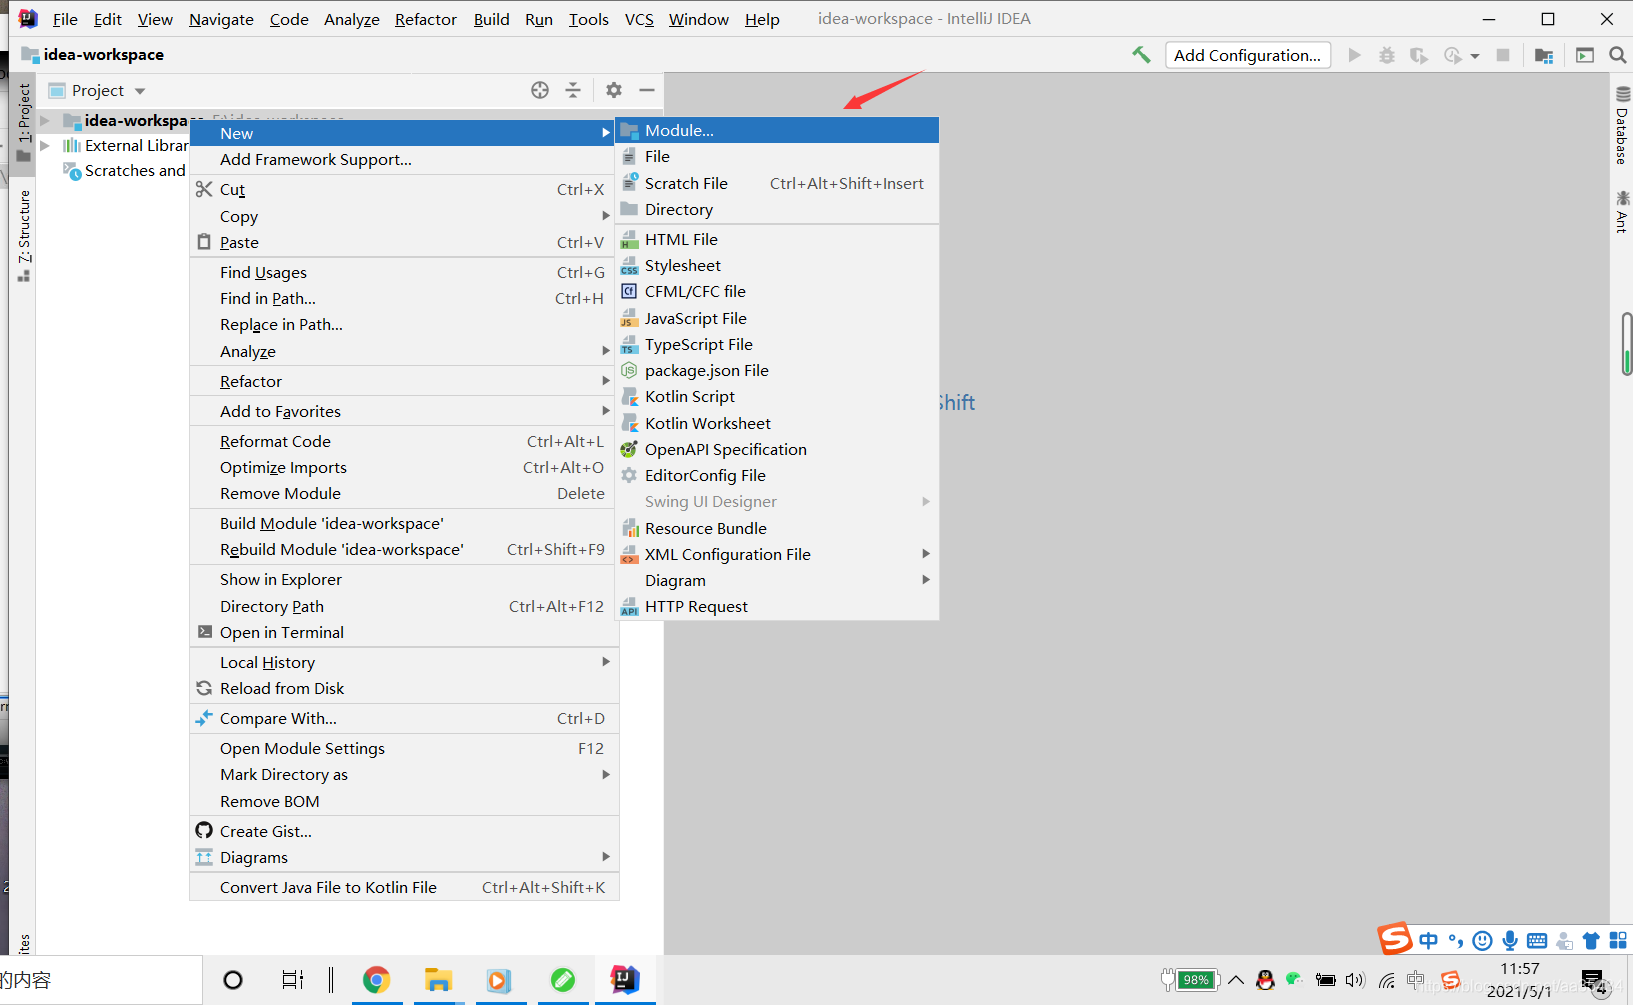Expand Refactor submenu in context menu
The width and height of the screenshot is (1633, 1005).
point(404,381)
